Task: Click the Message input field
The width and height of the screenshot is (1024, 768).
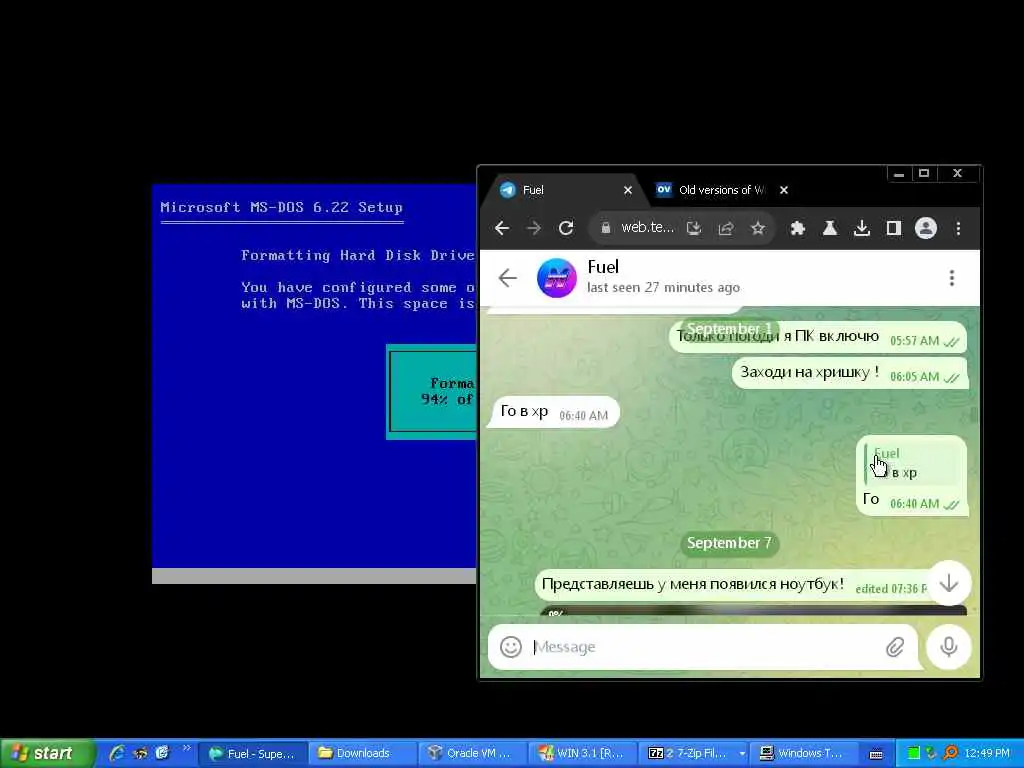Action: [x=705, y=647]
